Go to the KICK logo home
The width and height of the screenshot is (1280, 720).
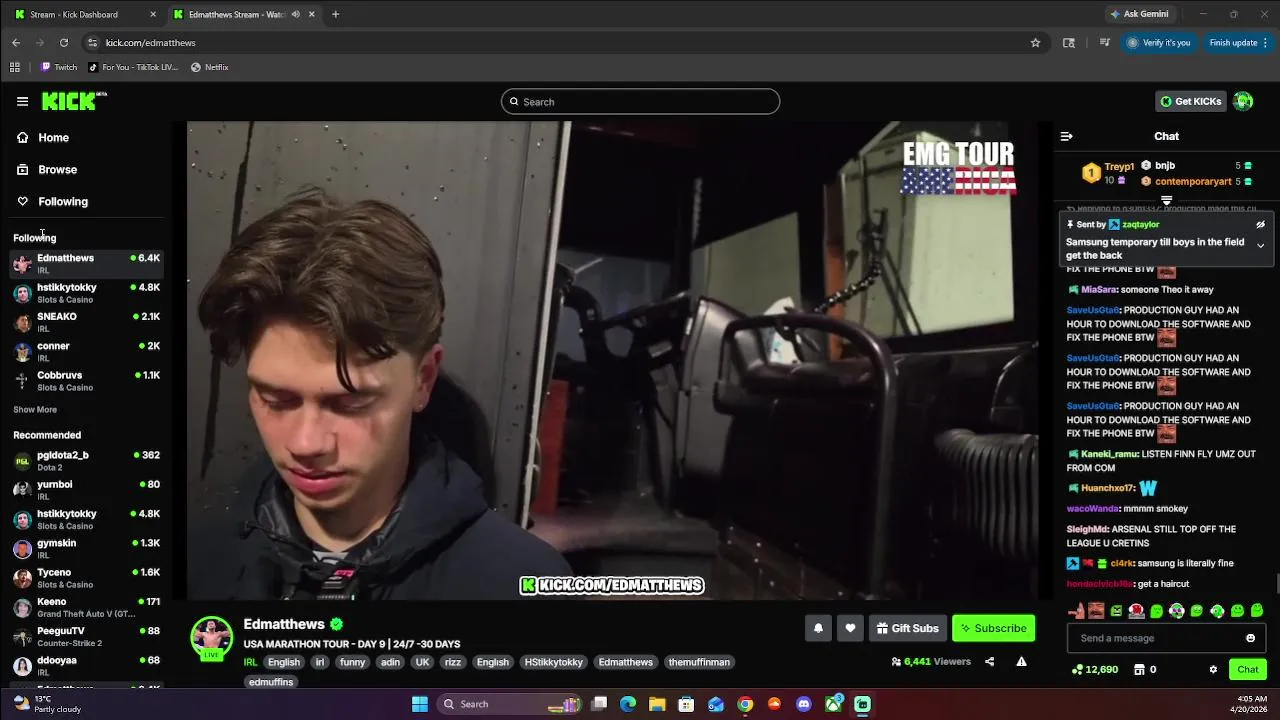[x=74, y=101]
